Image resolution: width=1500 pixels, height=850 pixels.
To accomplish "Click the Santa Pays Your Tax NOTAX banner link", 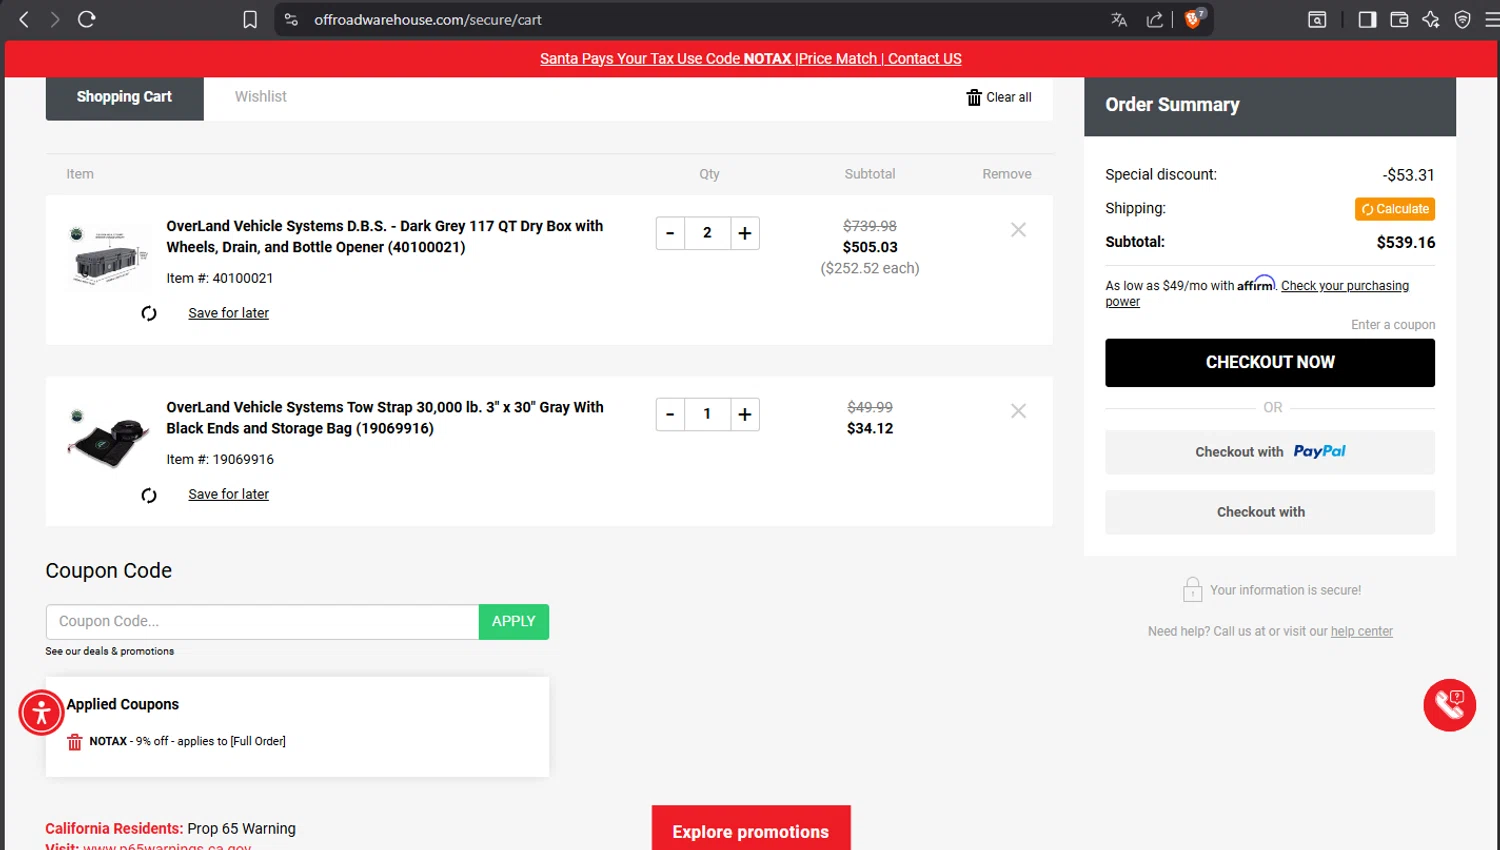I will tap(666, 59).
